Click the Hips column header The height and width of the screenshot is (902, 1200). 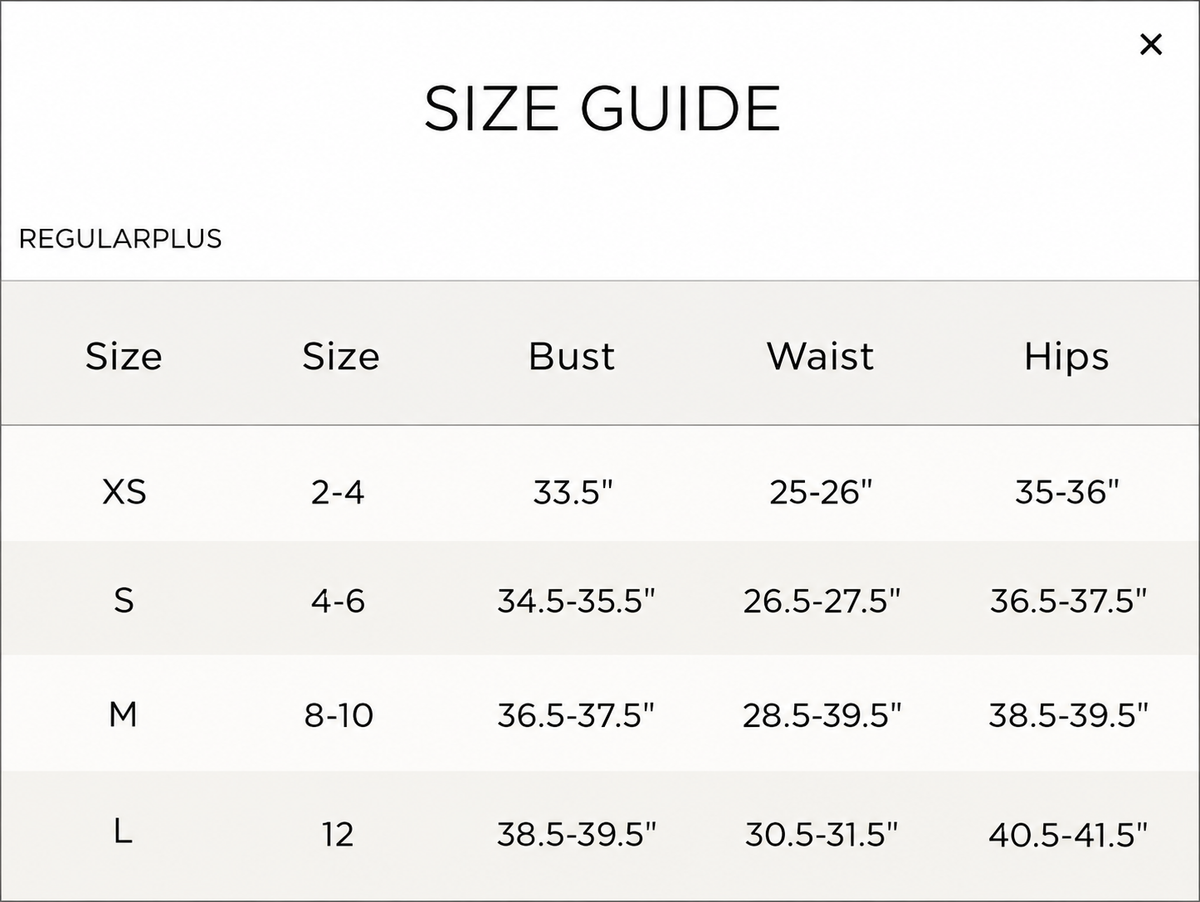(1067, 357)
